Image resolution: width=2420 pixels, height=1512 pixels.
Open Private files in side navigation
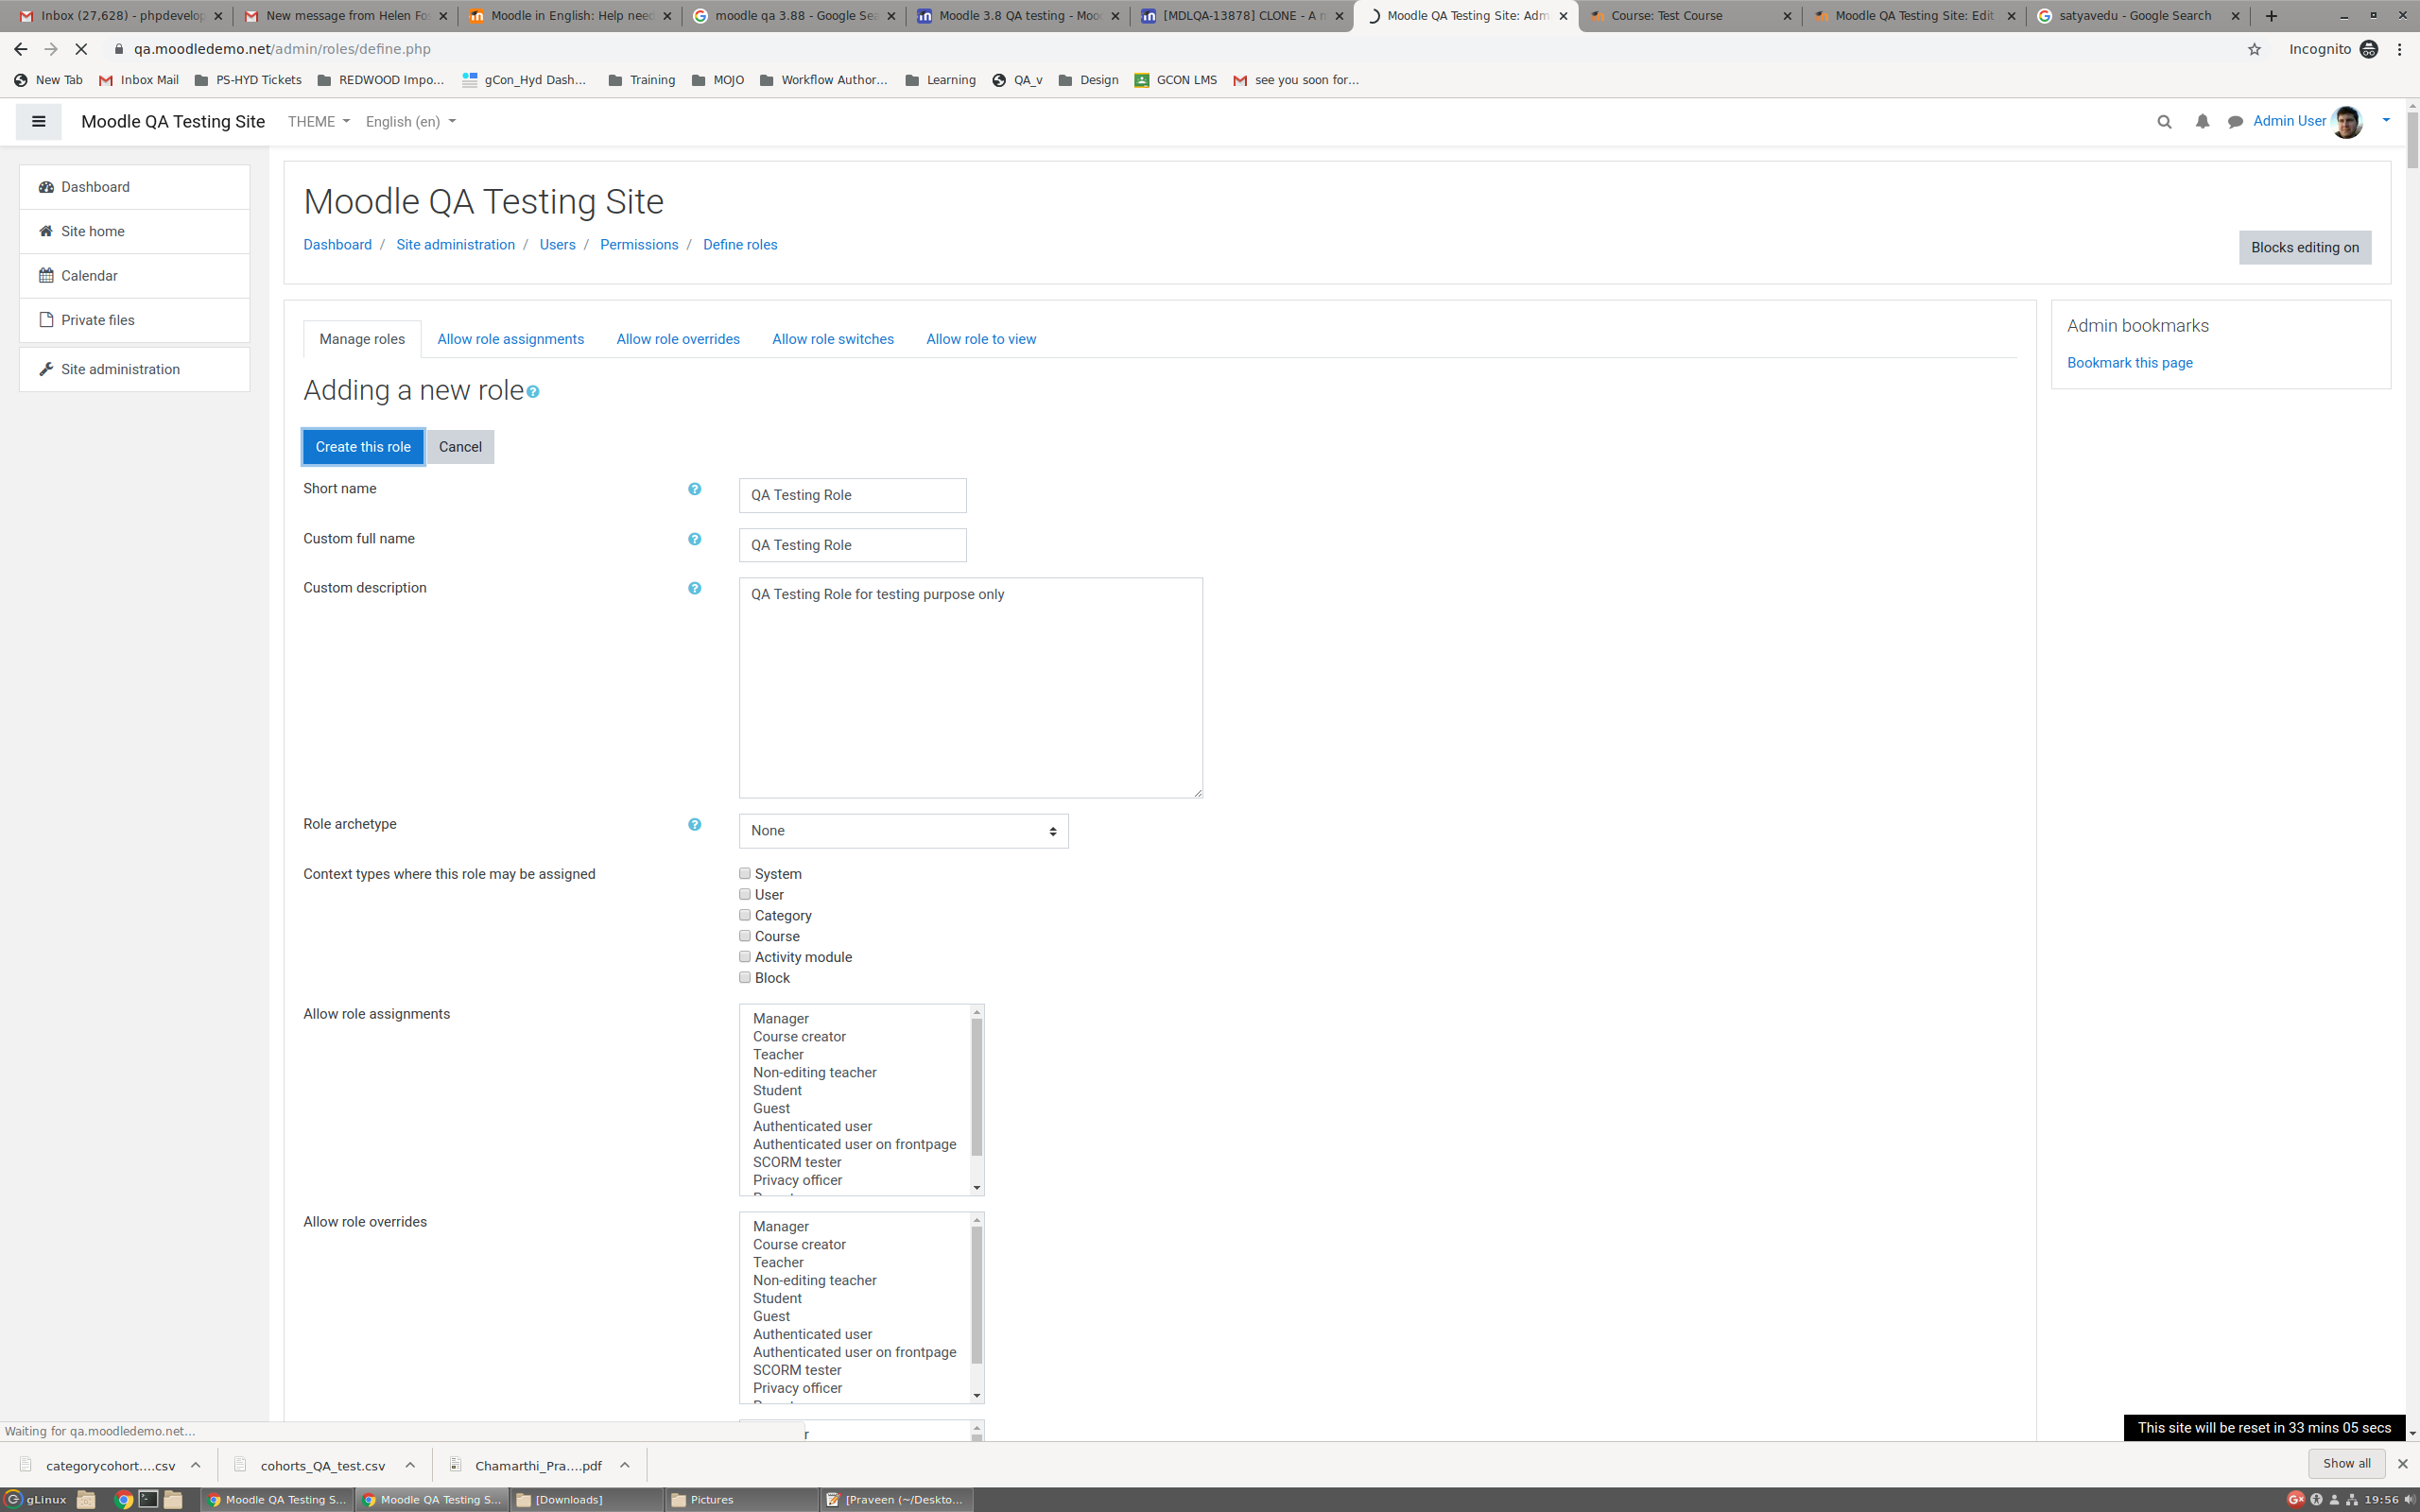click(134, 320)
